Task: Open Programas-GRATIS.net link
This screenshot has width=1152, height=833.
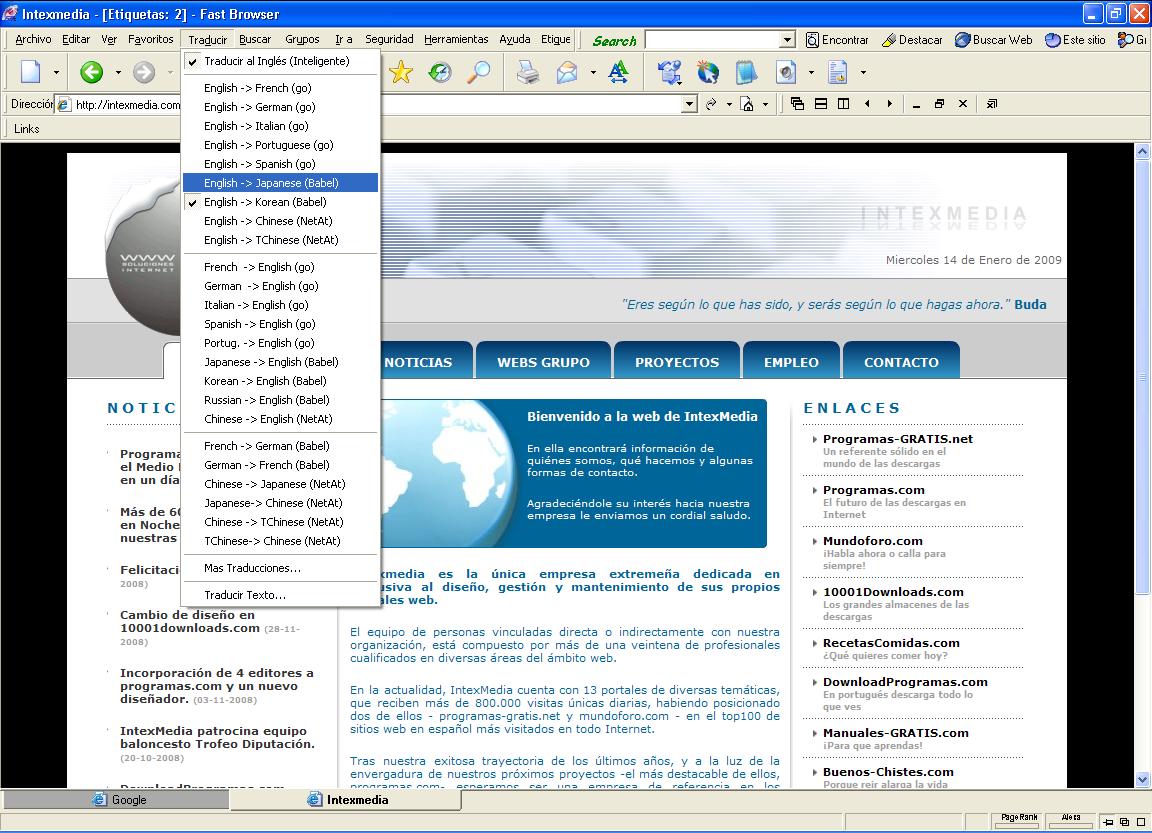Action: (x=897, y=439)
